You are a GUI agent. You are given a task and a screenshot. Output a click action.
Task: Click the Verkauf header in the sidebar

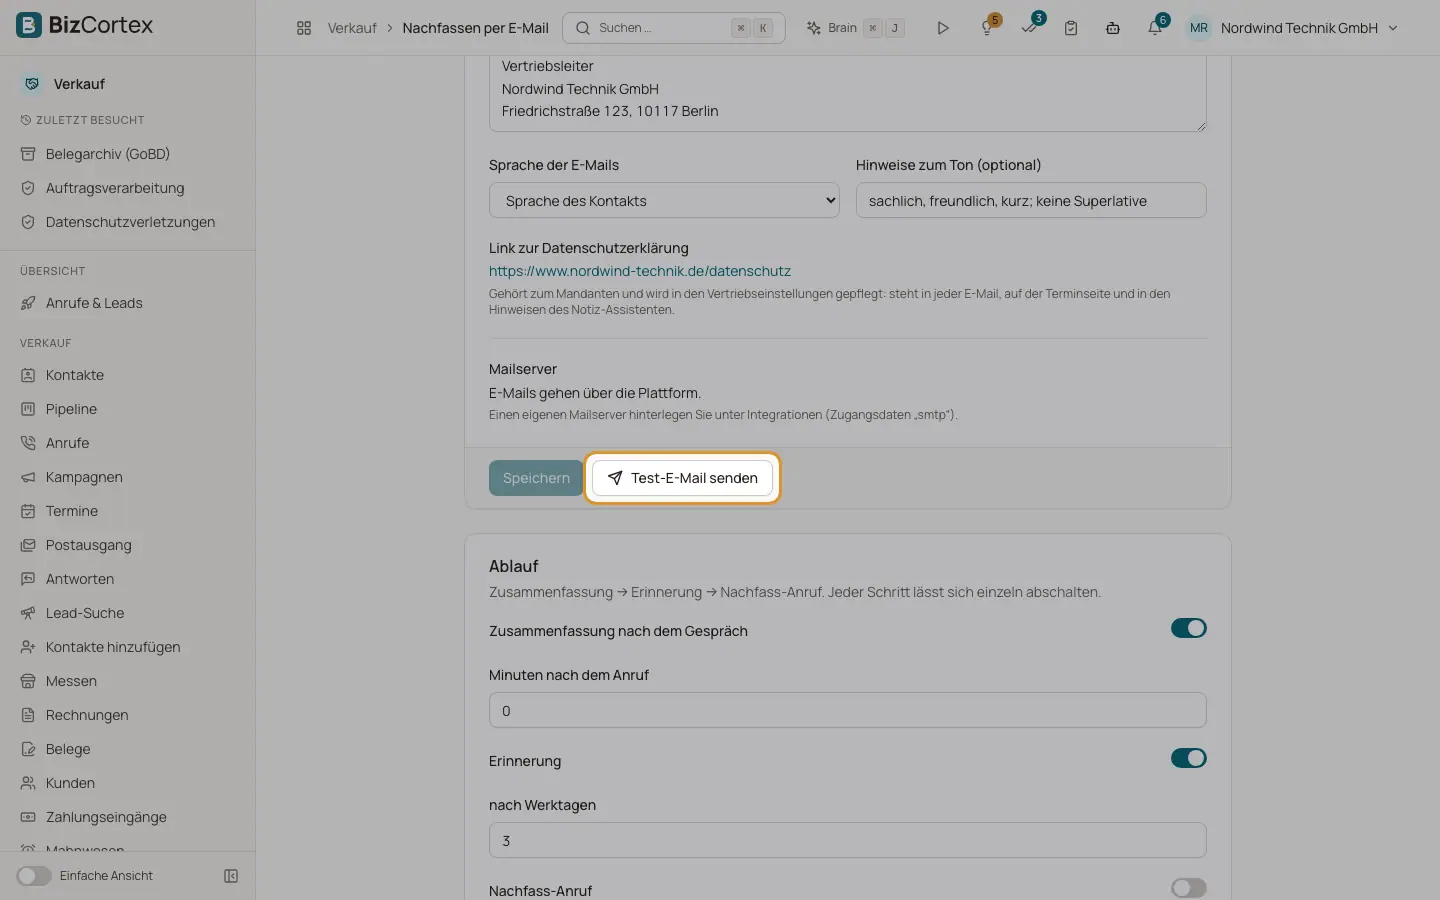click(79, 84)
